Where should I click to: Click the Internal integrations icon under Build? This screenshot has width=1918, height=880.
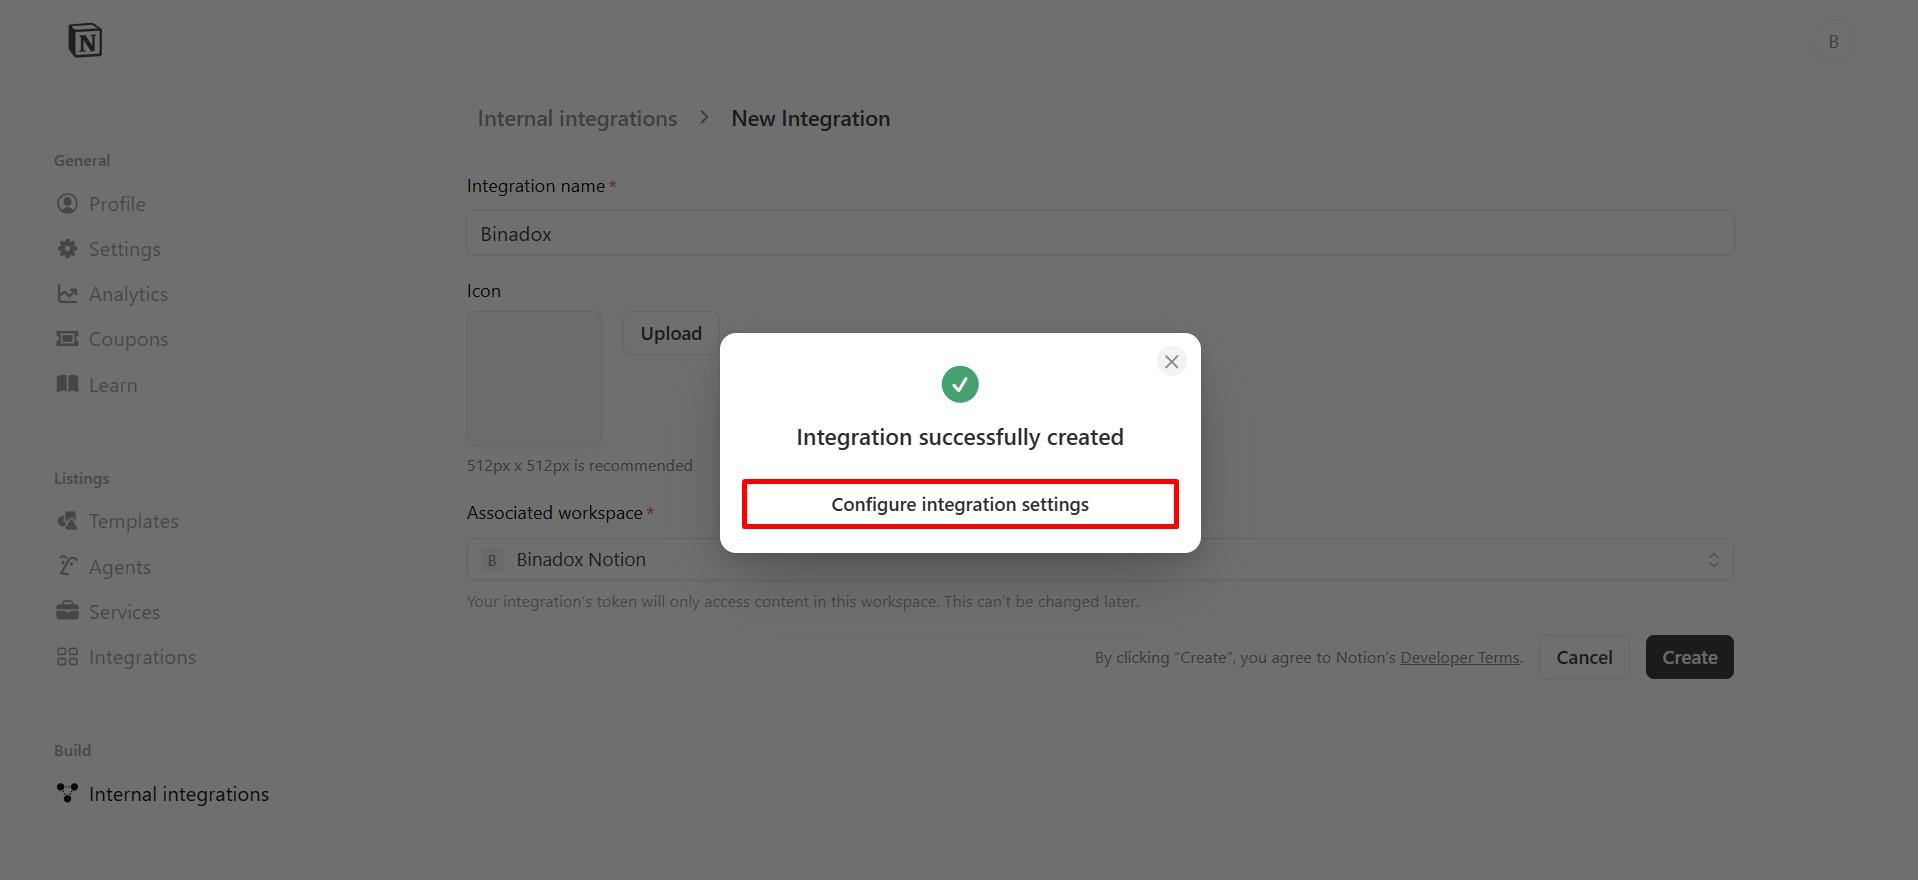(66, 793)
